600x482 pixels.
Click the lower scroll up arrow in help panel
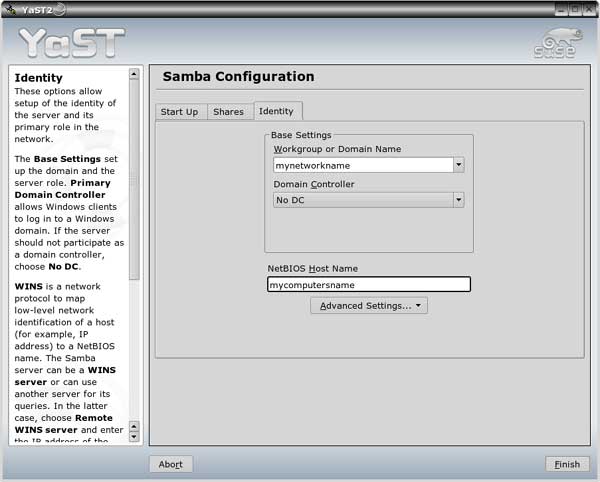[134, 426]
